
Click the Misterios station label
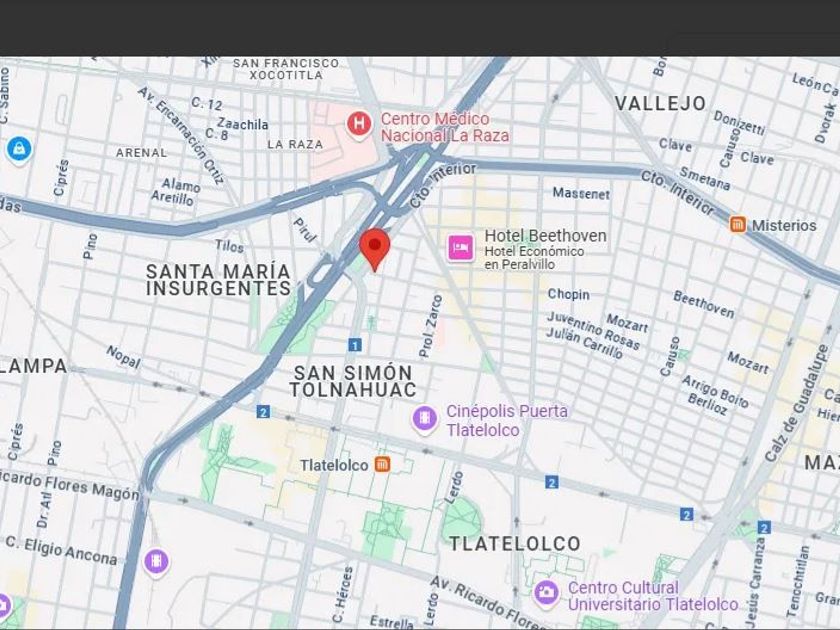tap(784, 226)
